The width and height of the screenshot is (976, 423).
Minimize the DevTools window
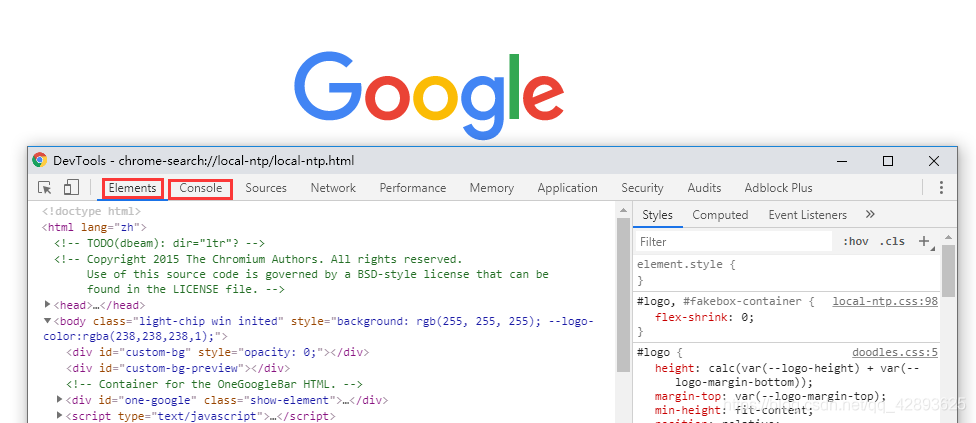click(x=842, y=161)
